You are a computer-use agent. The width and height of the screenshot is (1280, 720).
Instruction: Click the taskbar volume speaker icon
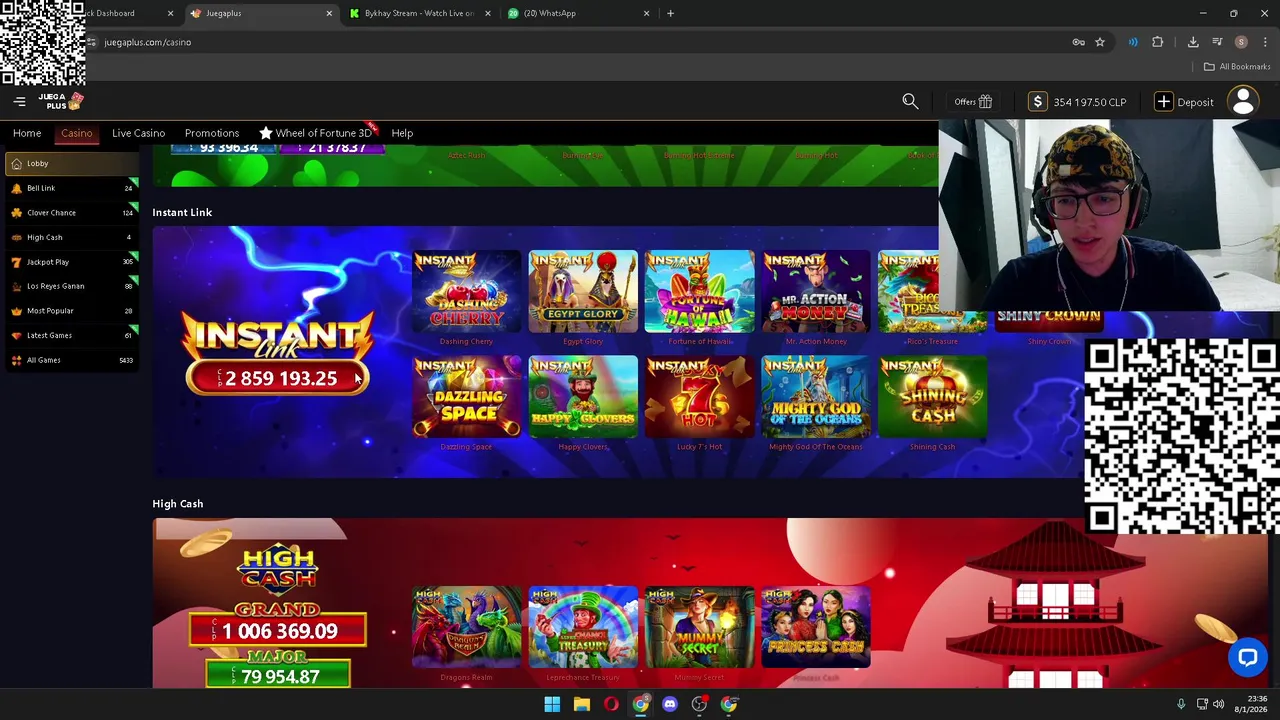pyautogui.click(x=1218, y=704)
